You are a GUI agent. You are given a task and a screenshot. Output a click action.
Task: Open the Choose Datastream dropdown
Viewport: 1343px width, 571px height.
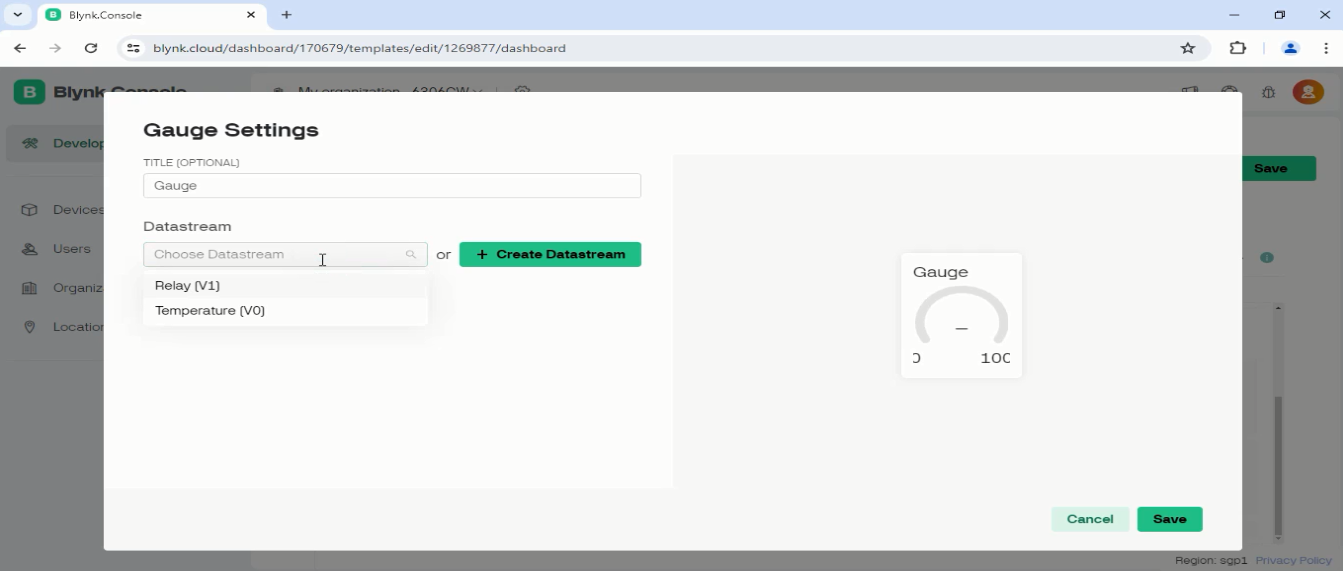pyautogui.click(x=275, y=255)
